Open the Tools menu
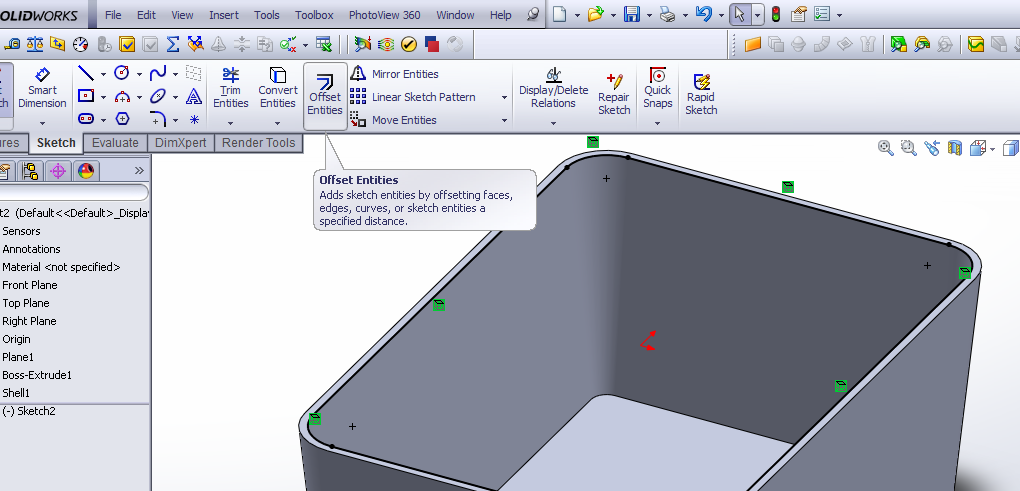Screen dimensions: 1020x491 267,15
